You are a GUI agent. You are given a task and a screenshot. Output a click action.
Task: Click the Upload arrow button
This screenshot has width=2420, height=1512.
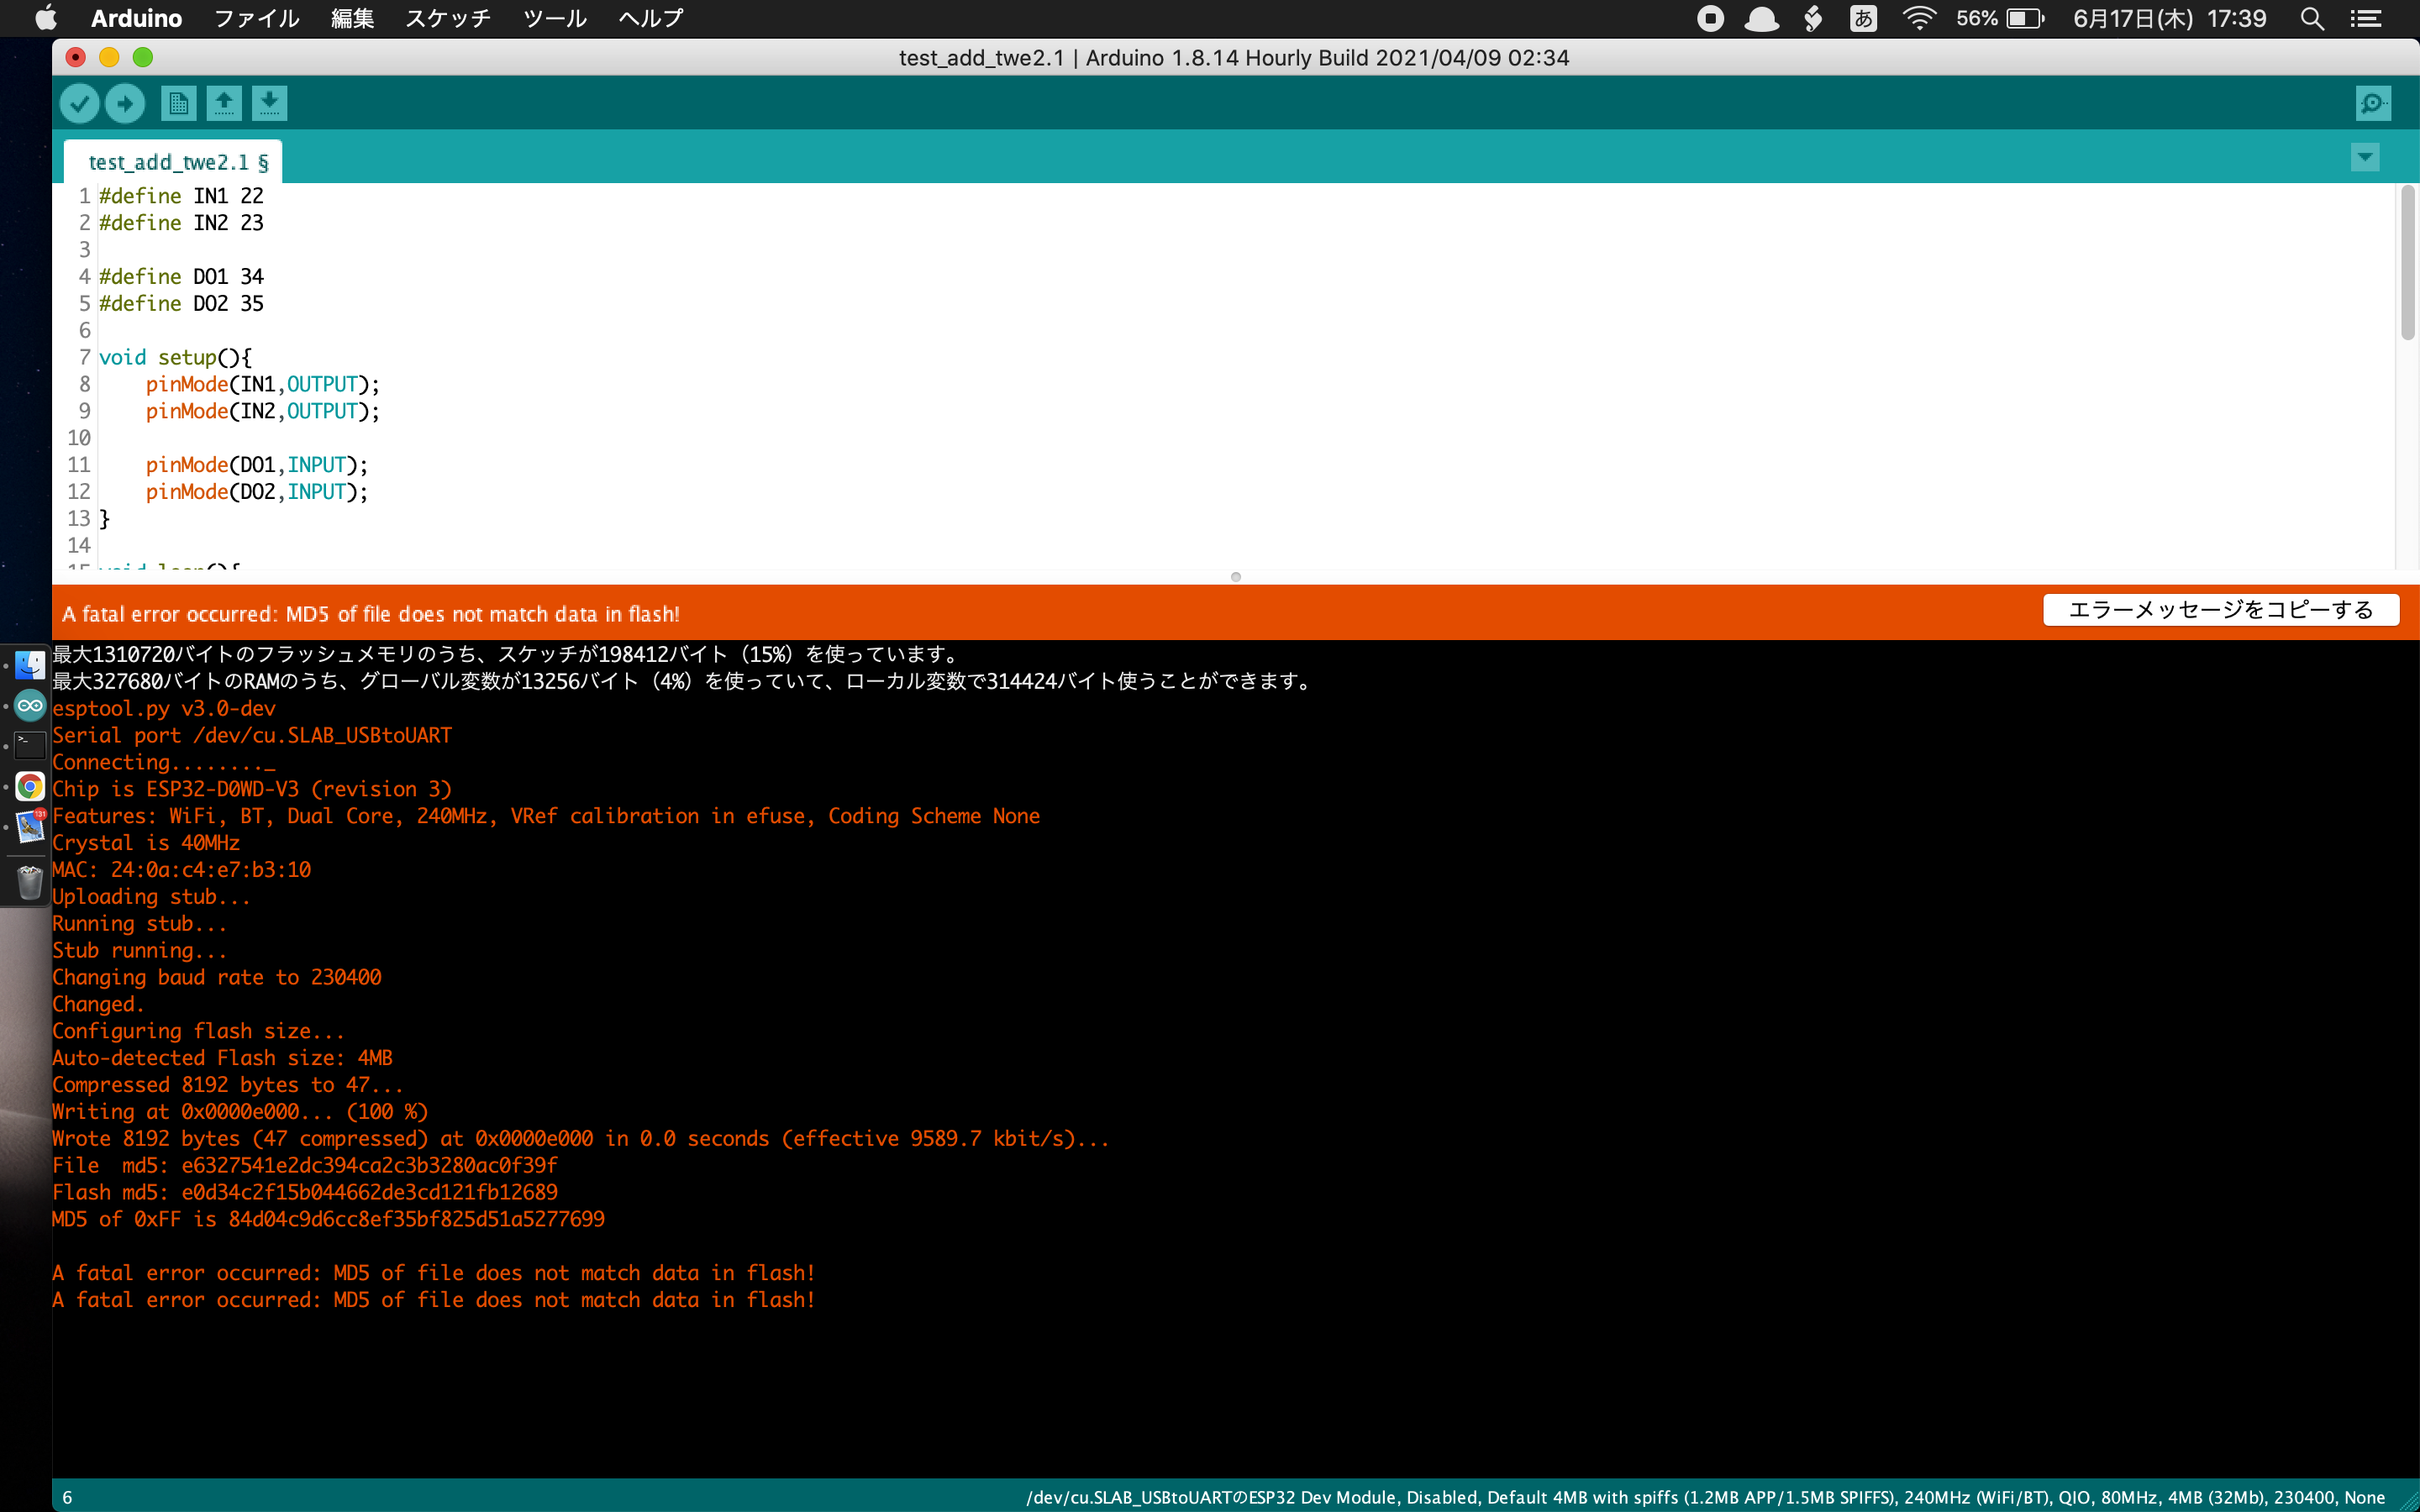click(x=125, y=103)
